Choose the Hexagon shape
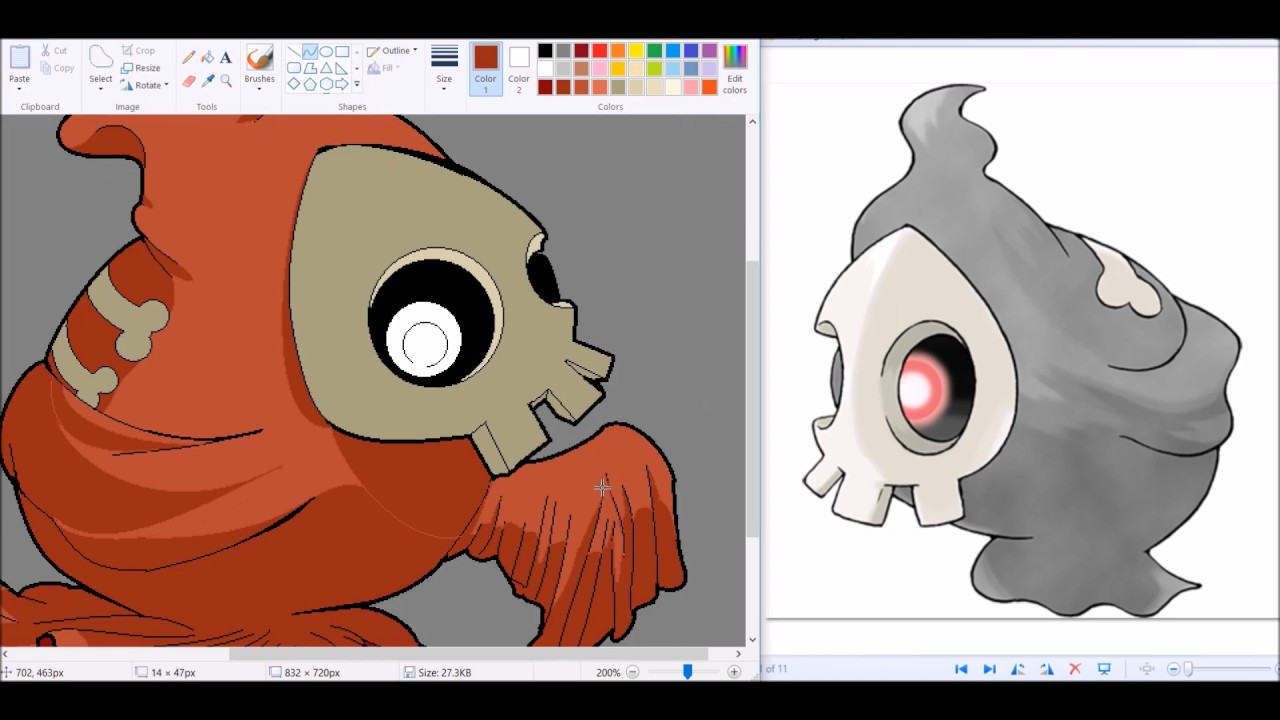This screenshot has width=1280, height=720. coord(326,84)
